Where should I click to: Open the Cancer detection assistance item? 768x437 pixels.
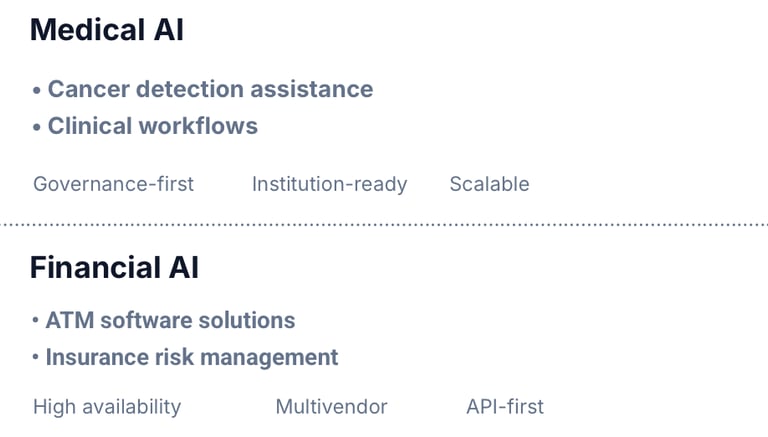click(210, 89)
